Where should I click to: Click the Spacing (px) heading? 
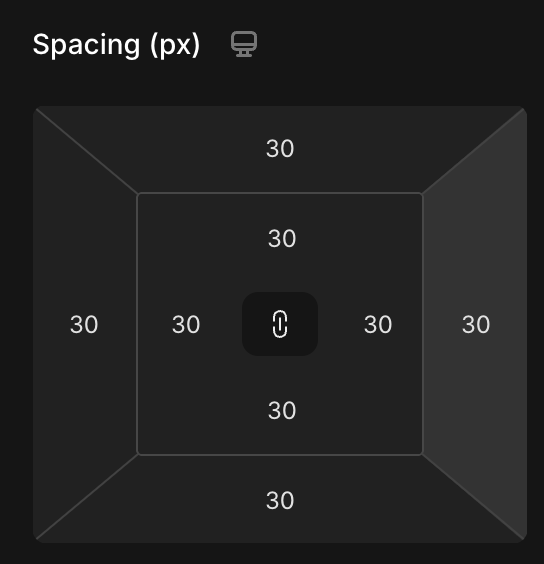(116, 45)
